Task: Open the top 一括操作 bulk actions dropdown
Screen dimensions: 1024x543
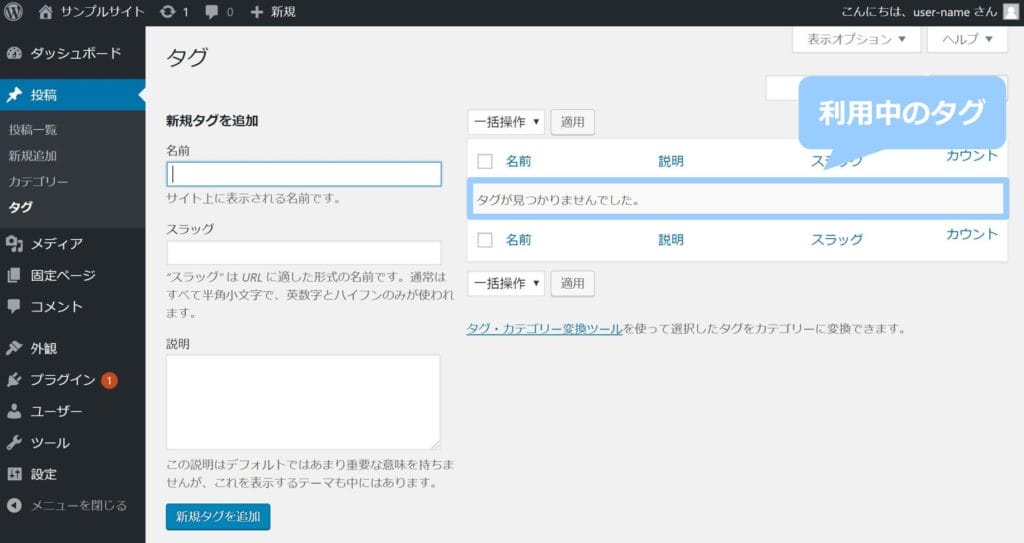Action: click(506, 122)
